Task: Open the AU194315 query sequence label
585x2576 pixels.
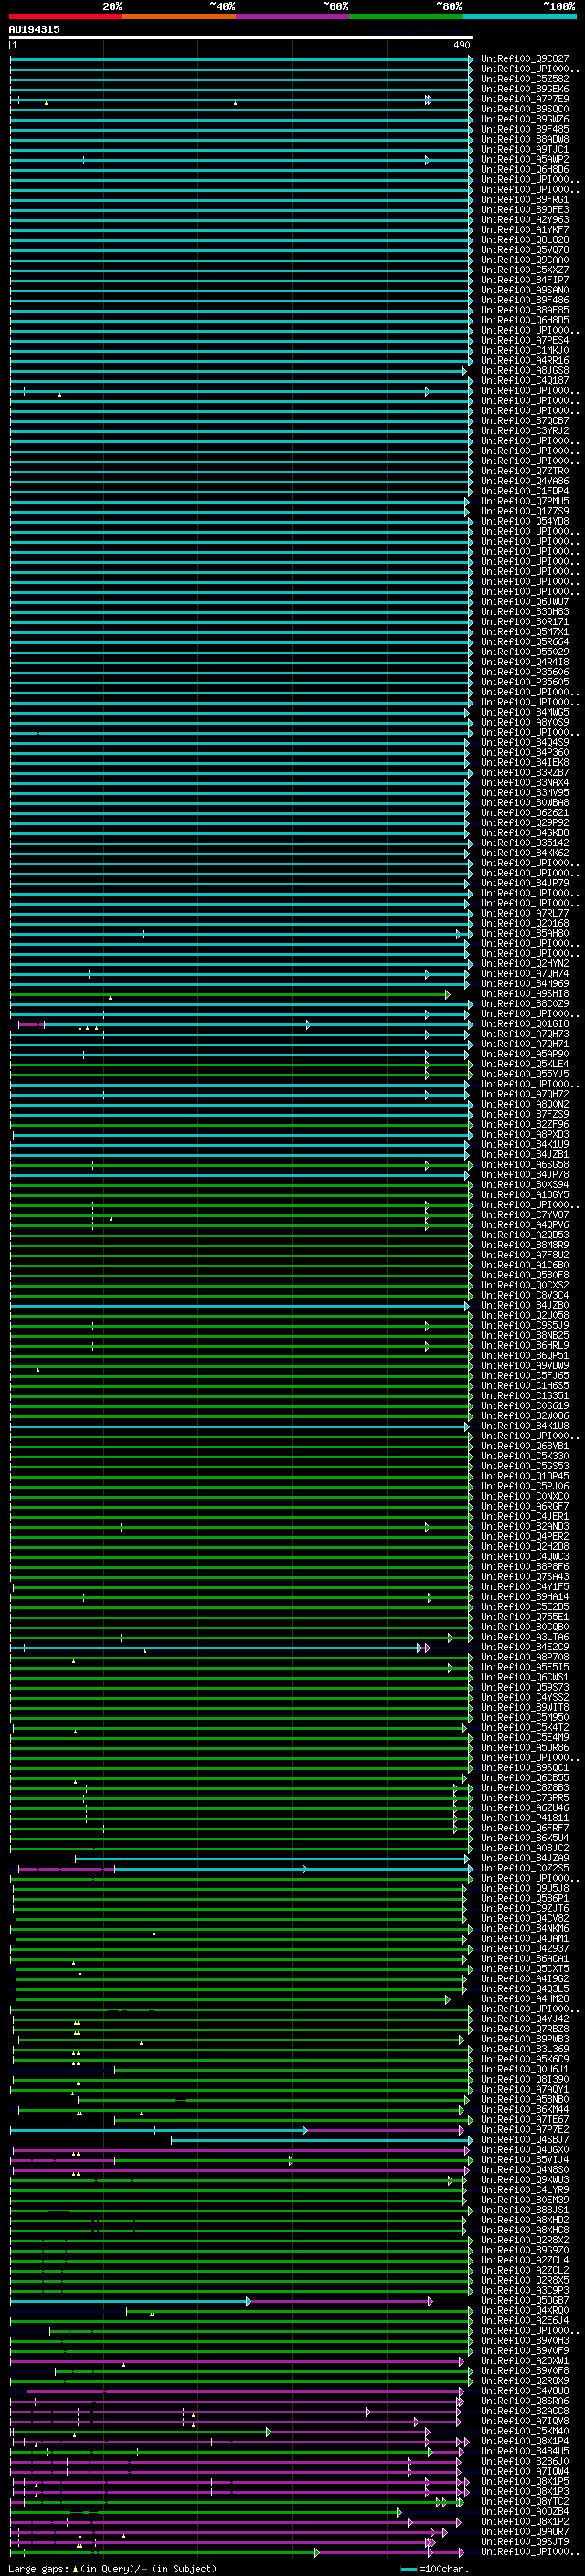Action: (x=34, y=29)
